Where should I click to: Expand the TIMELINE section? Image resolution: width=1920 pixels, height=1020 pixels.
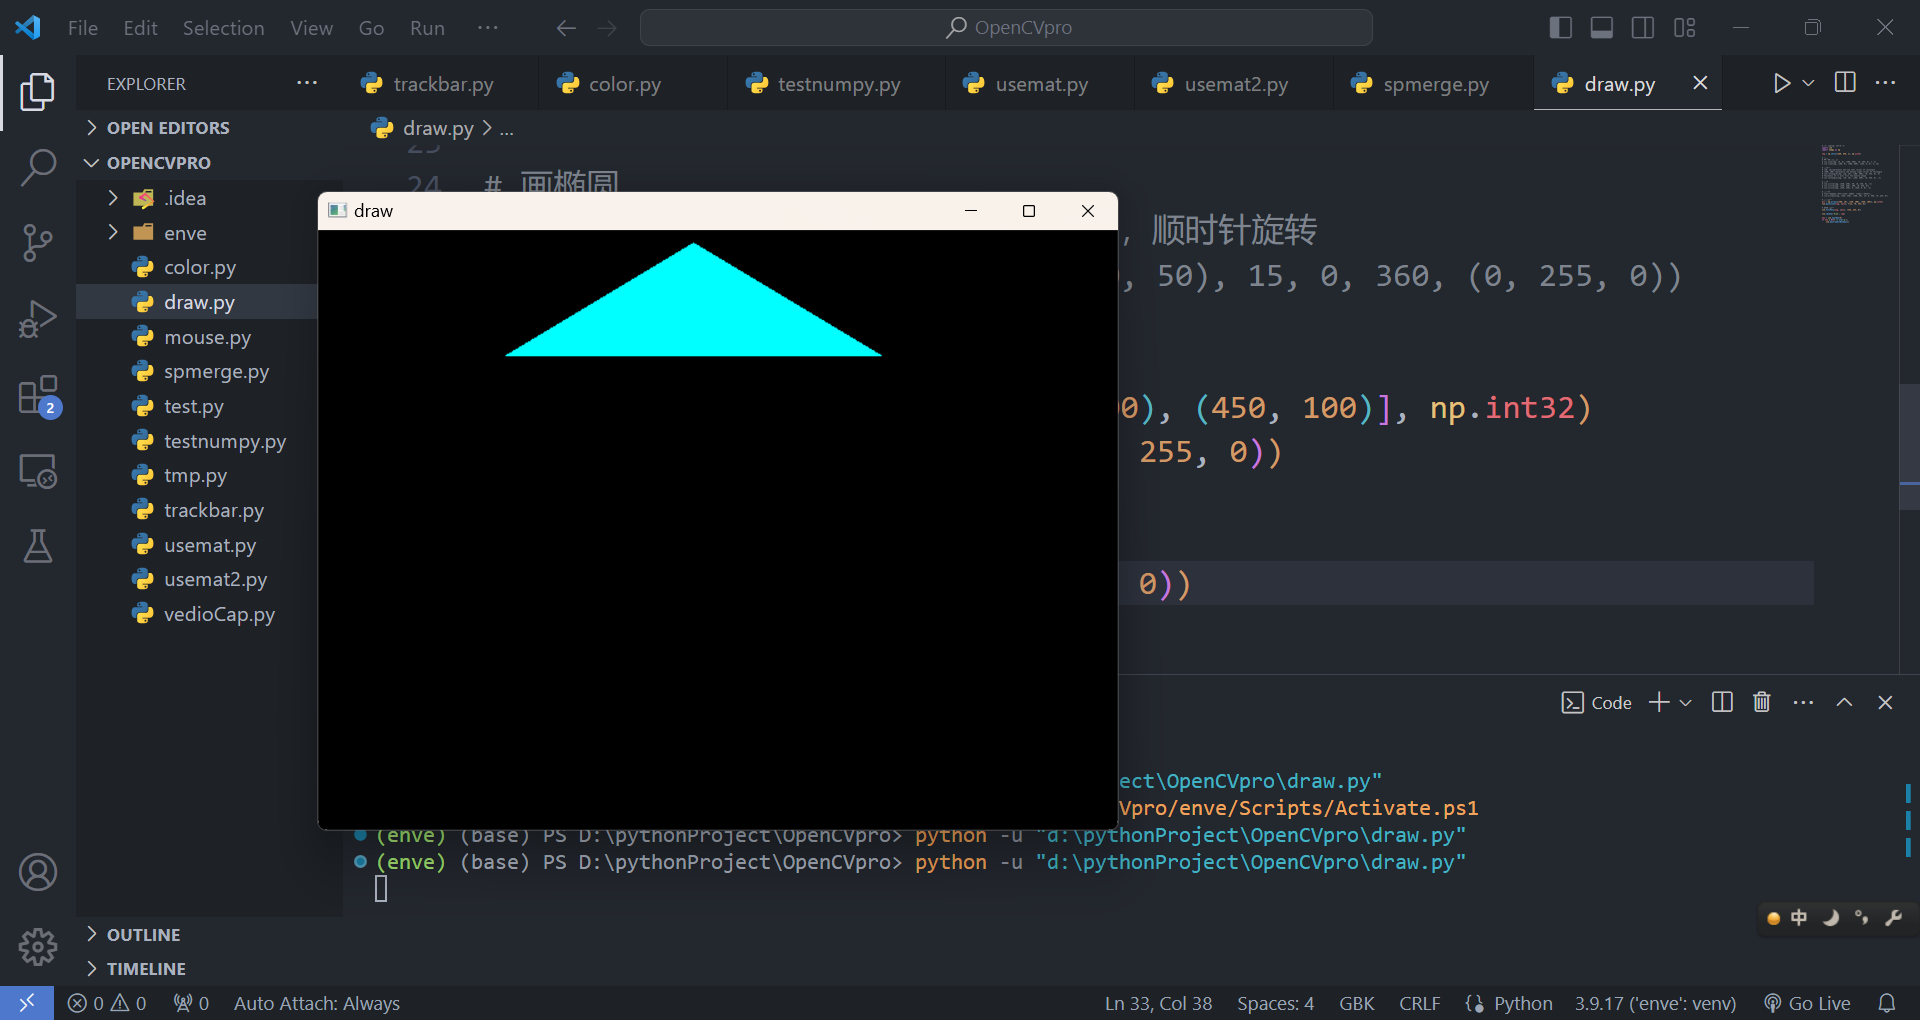pos(146,968)
